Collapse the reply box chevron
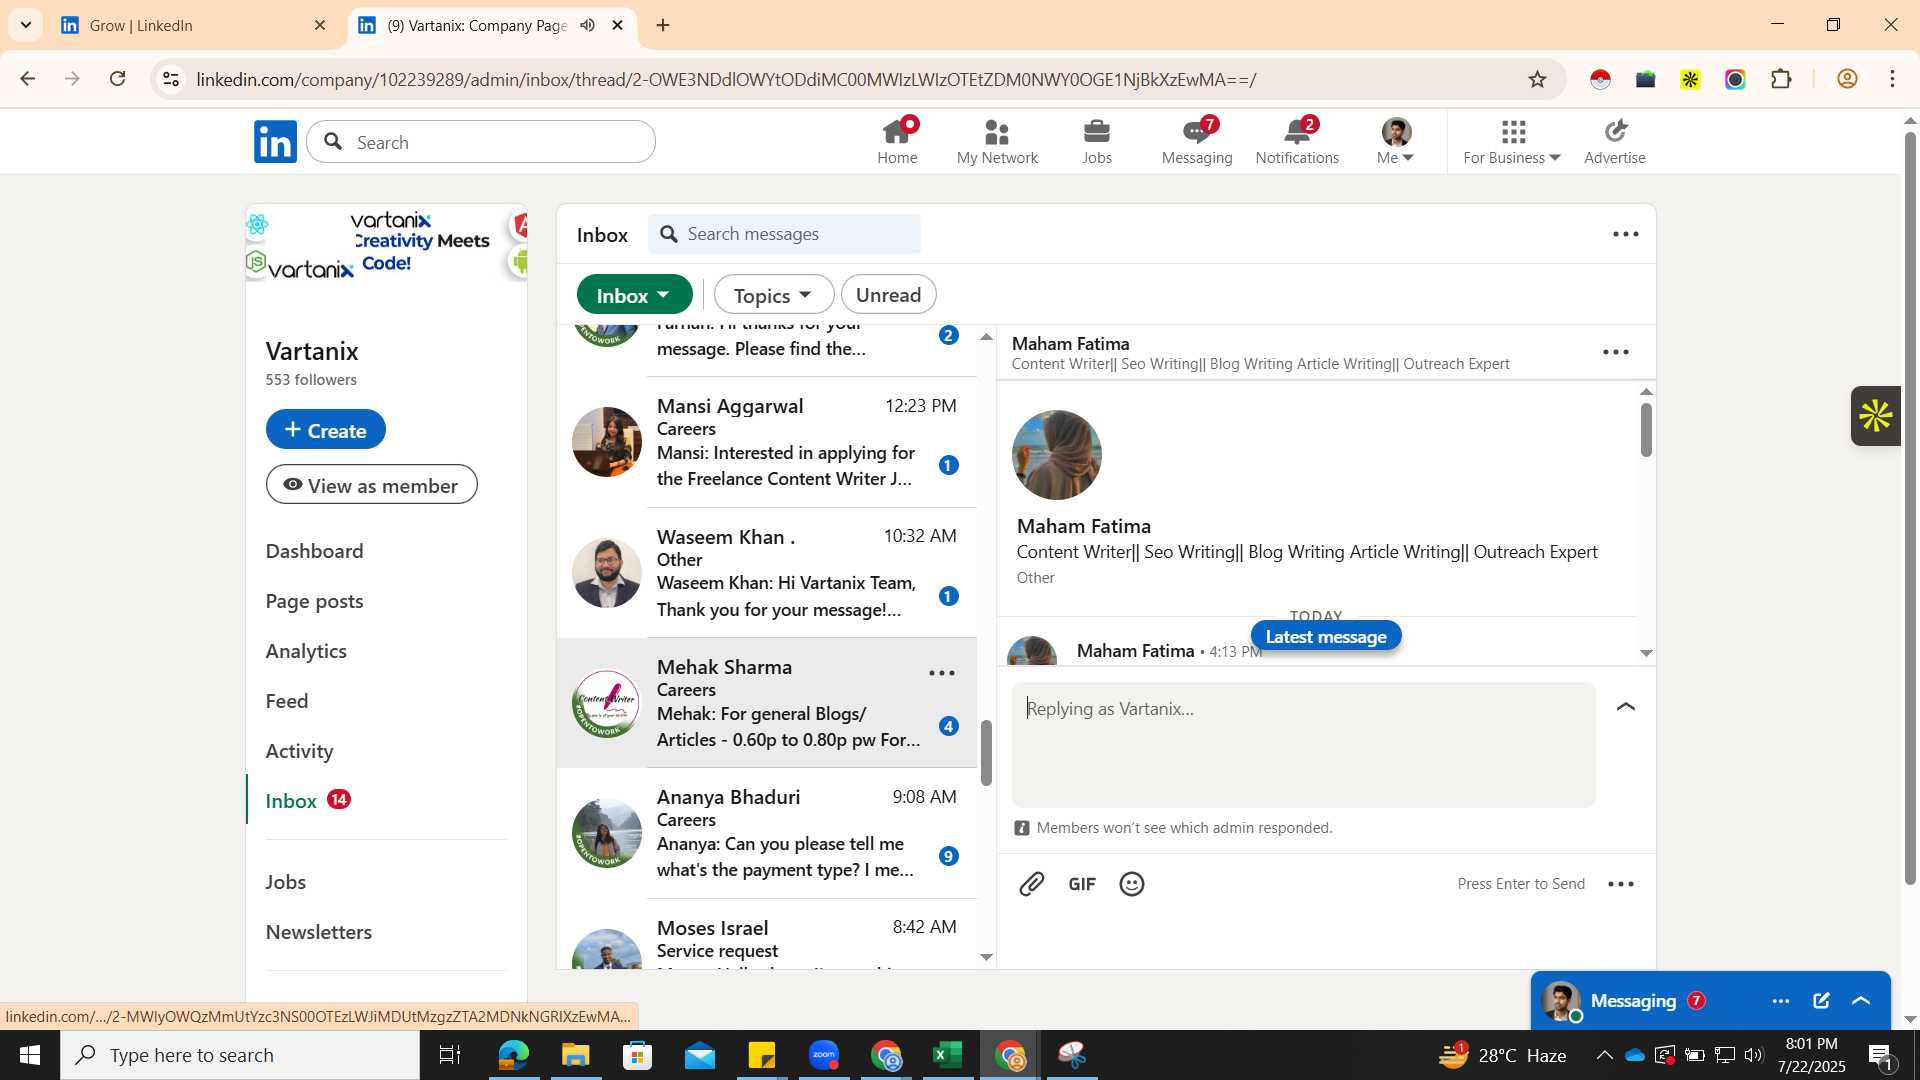1920x1080 pixels. point(1626,707)
